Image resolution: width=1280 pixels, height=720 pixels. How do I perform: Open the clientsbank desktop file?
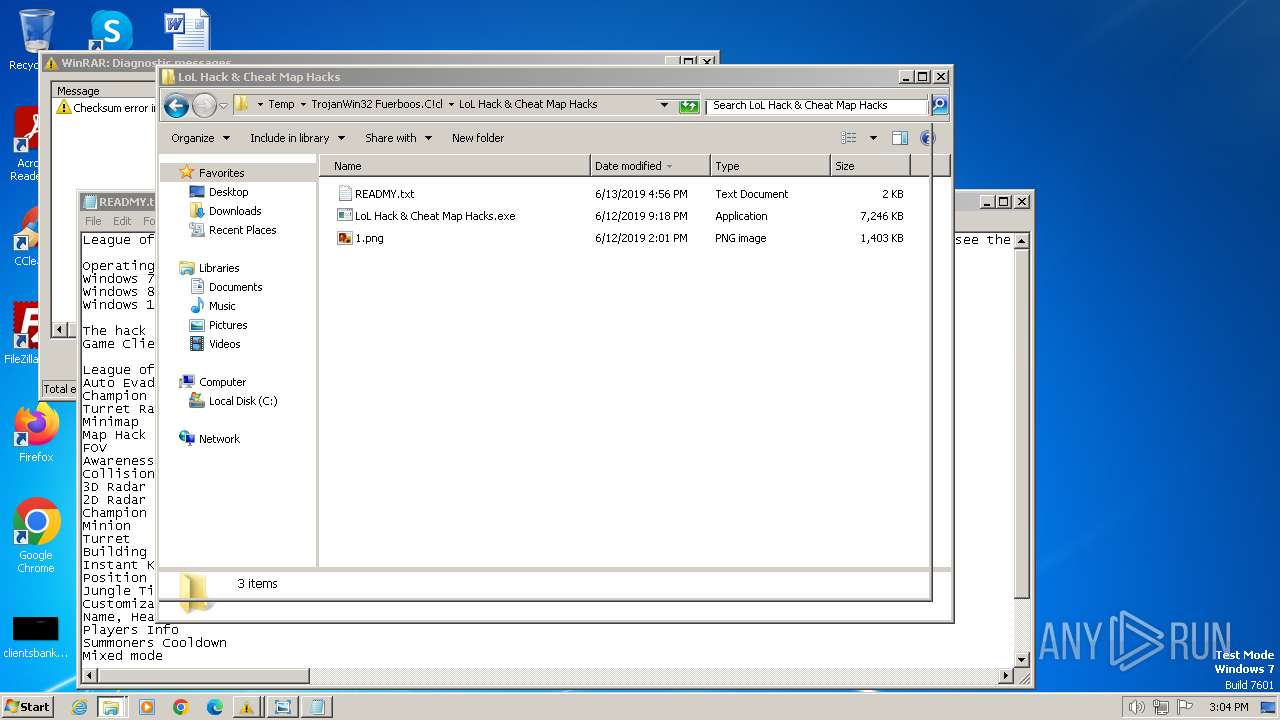coord(36,636)
